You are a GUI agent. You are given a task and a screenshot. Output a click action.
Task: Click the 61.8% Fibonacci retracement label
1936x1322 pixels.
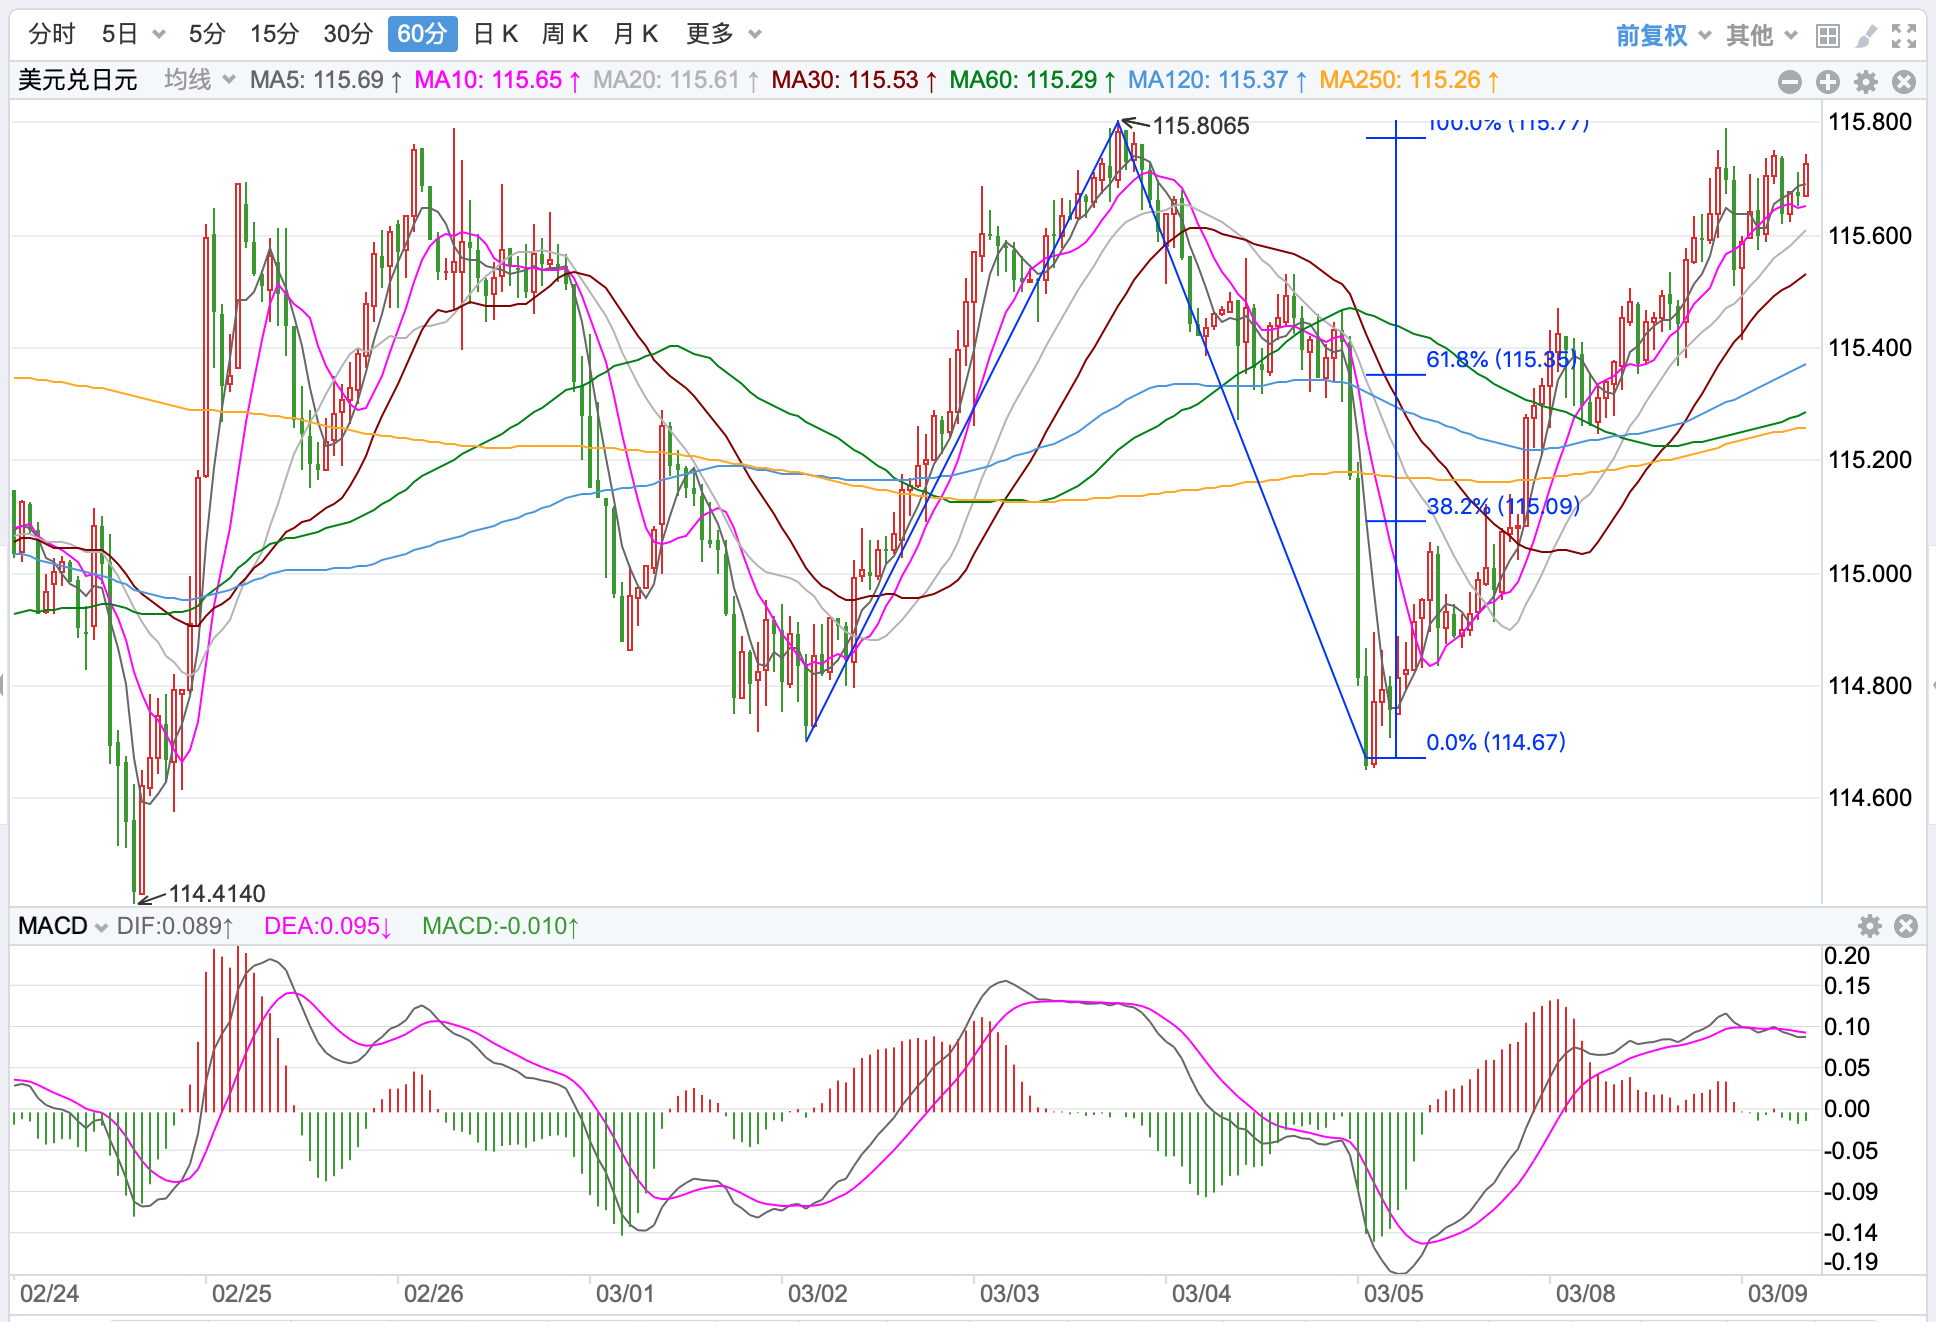(1500, 359)
